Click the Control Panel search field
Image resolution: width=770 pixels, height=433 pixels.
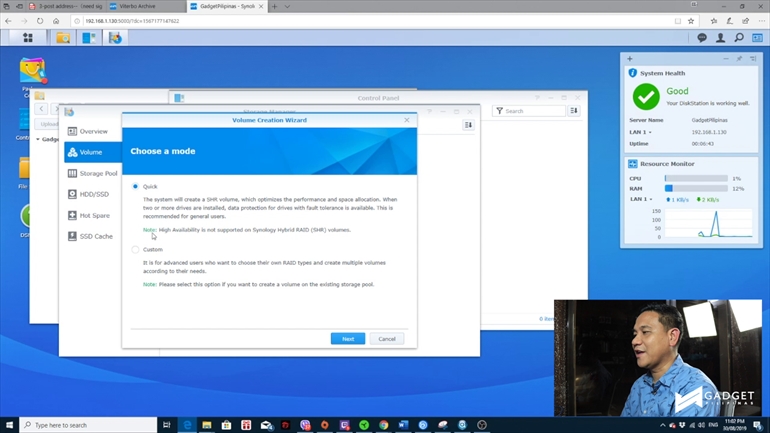(x=529, y=111)
